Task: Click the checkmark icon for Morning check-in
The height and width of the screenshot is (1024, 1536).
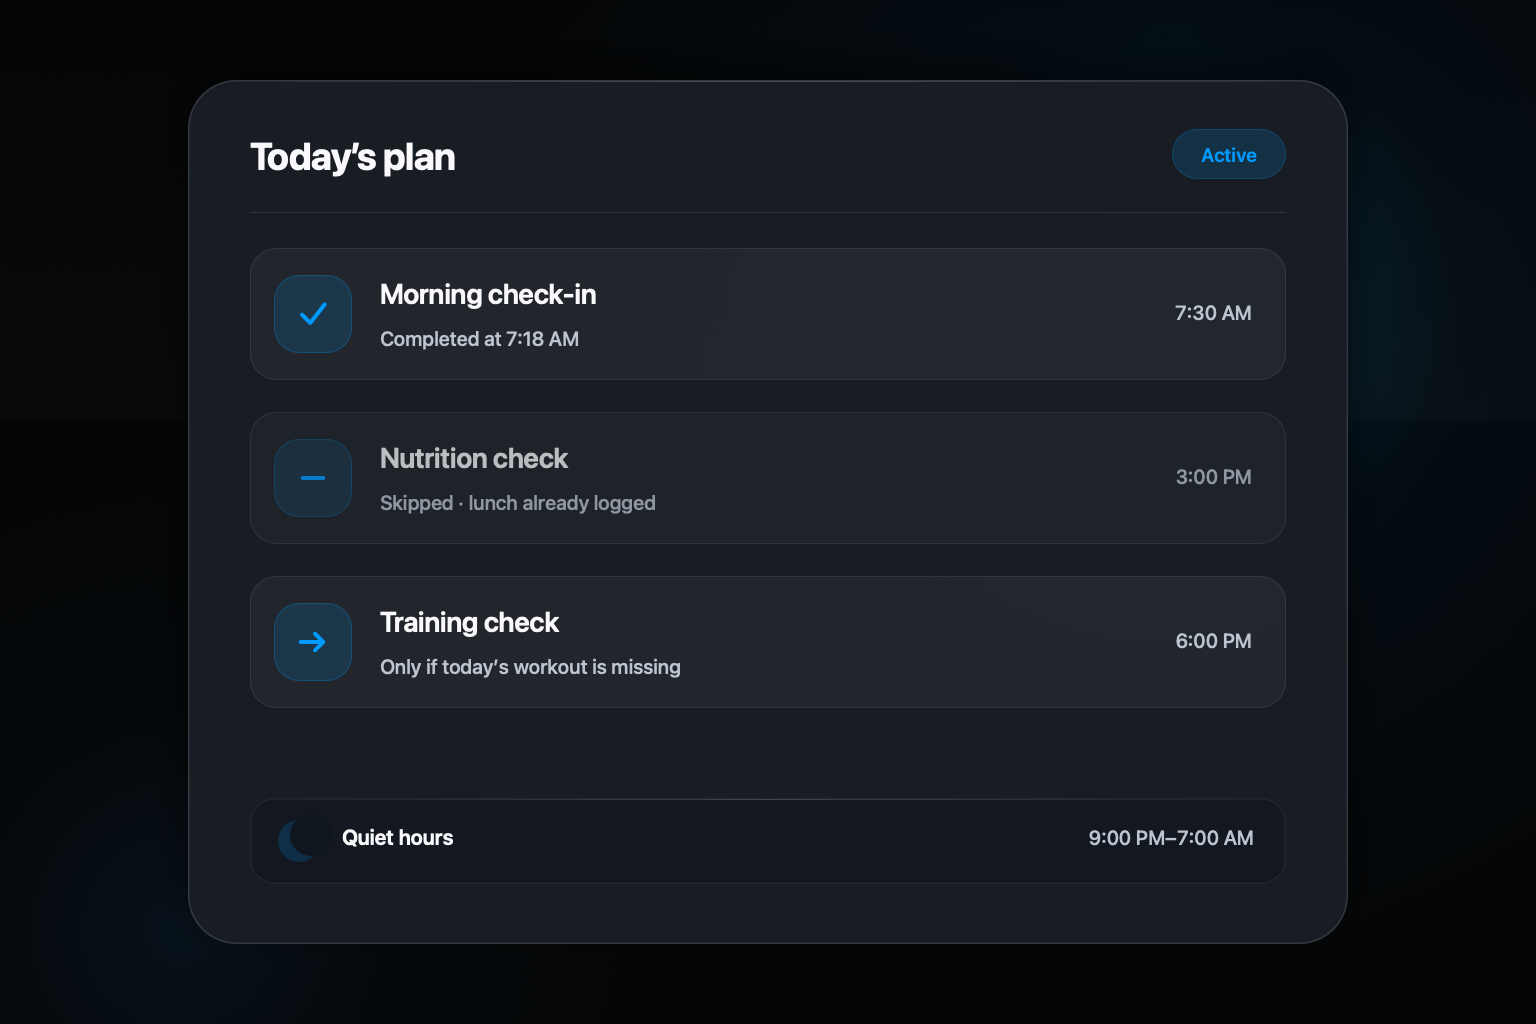Action: click(x=313, y=314)
